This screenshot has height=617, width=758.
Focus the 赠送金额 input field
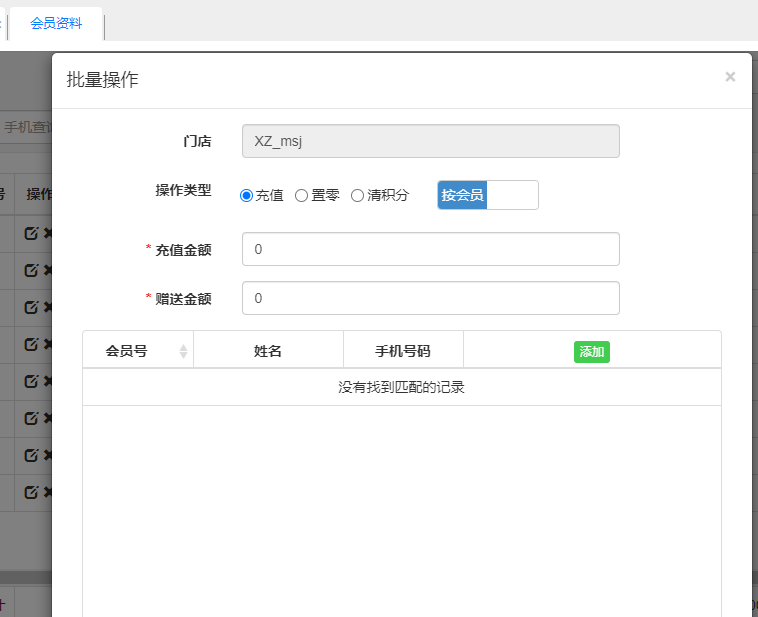tap(430, 298)
